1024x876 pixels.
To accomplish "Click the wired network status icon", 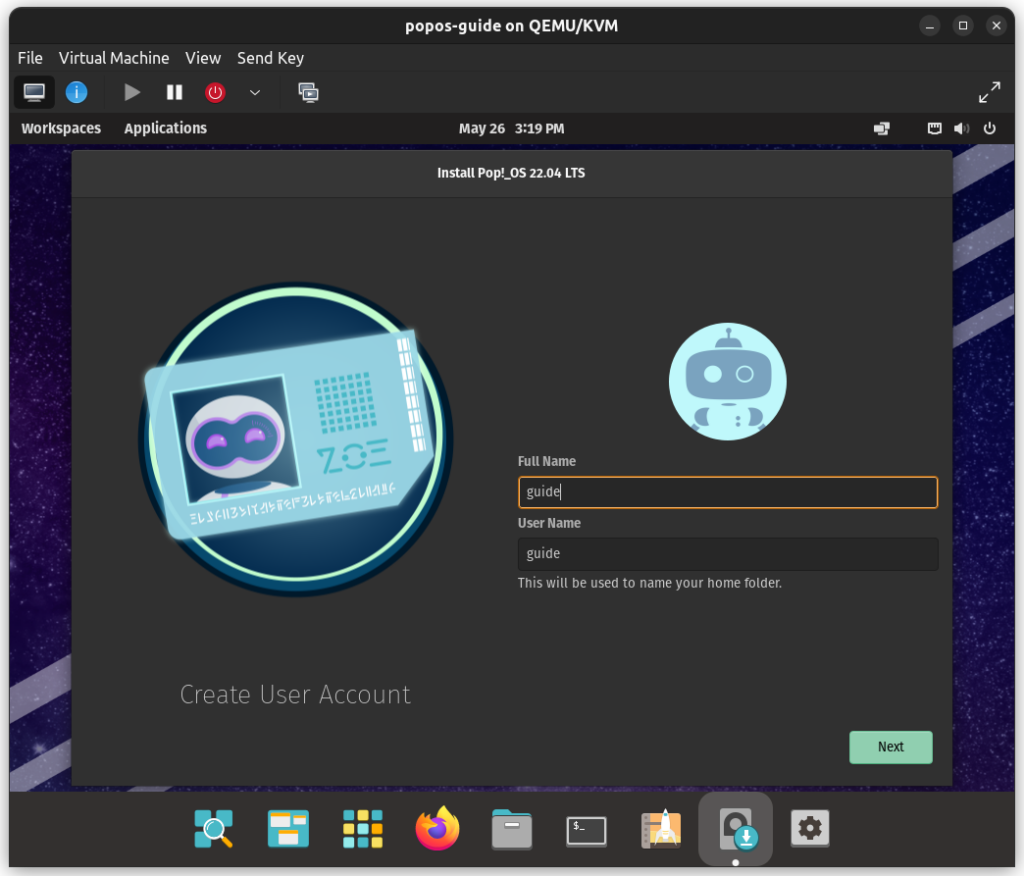I will [x=935, y=129].
